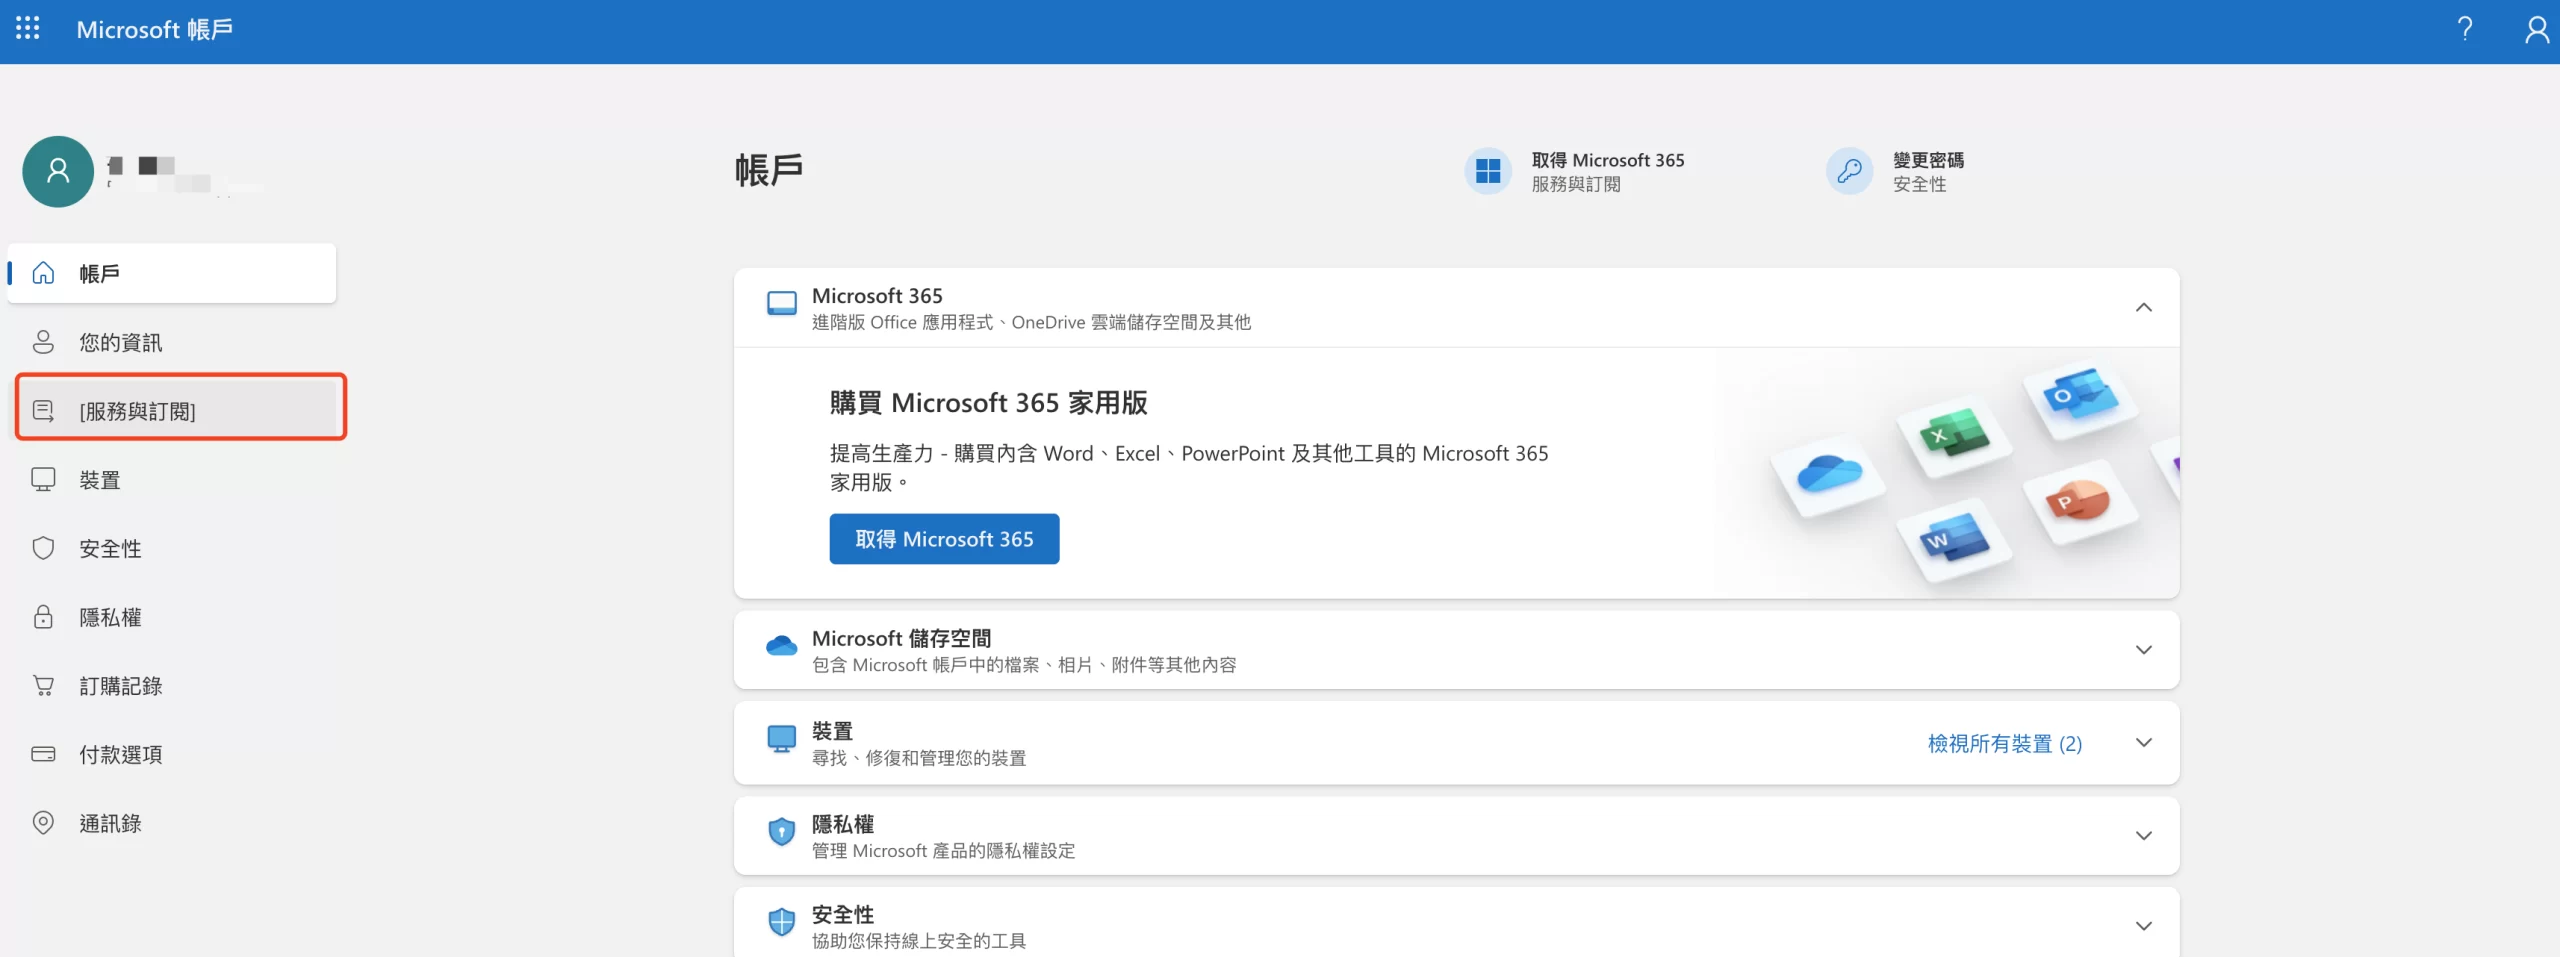Screen dimensions: 2560x957
Task: Click the teal user avatar picture
Action: tap(58, 172)
